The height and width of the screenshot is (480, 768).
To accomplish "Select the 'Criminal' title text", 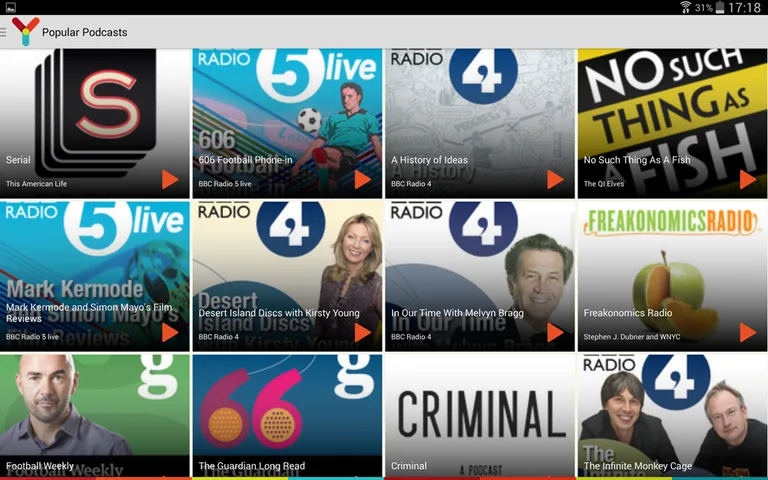I will pyautogui.click(x=408, y=466).
